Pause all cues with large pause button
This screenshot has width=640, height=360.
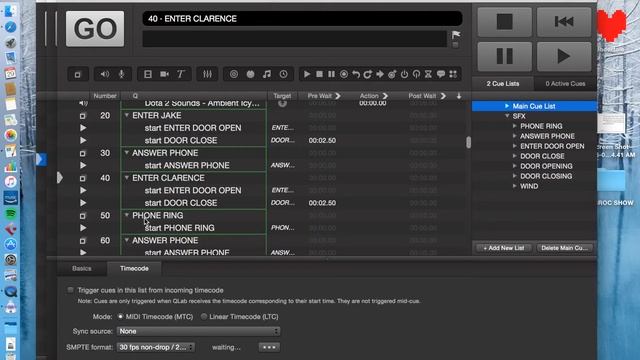pyautogui.click(x=504, y=56)
